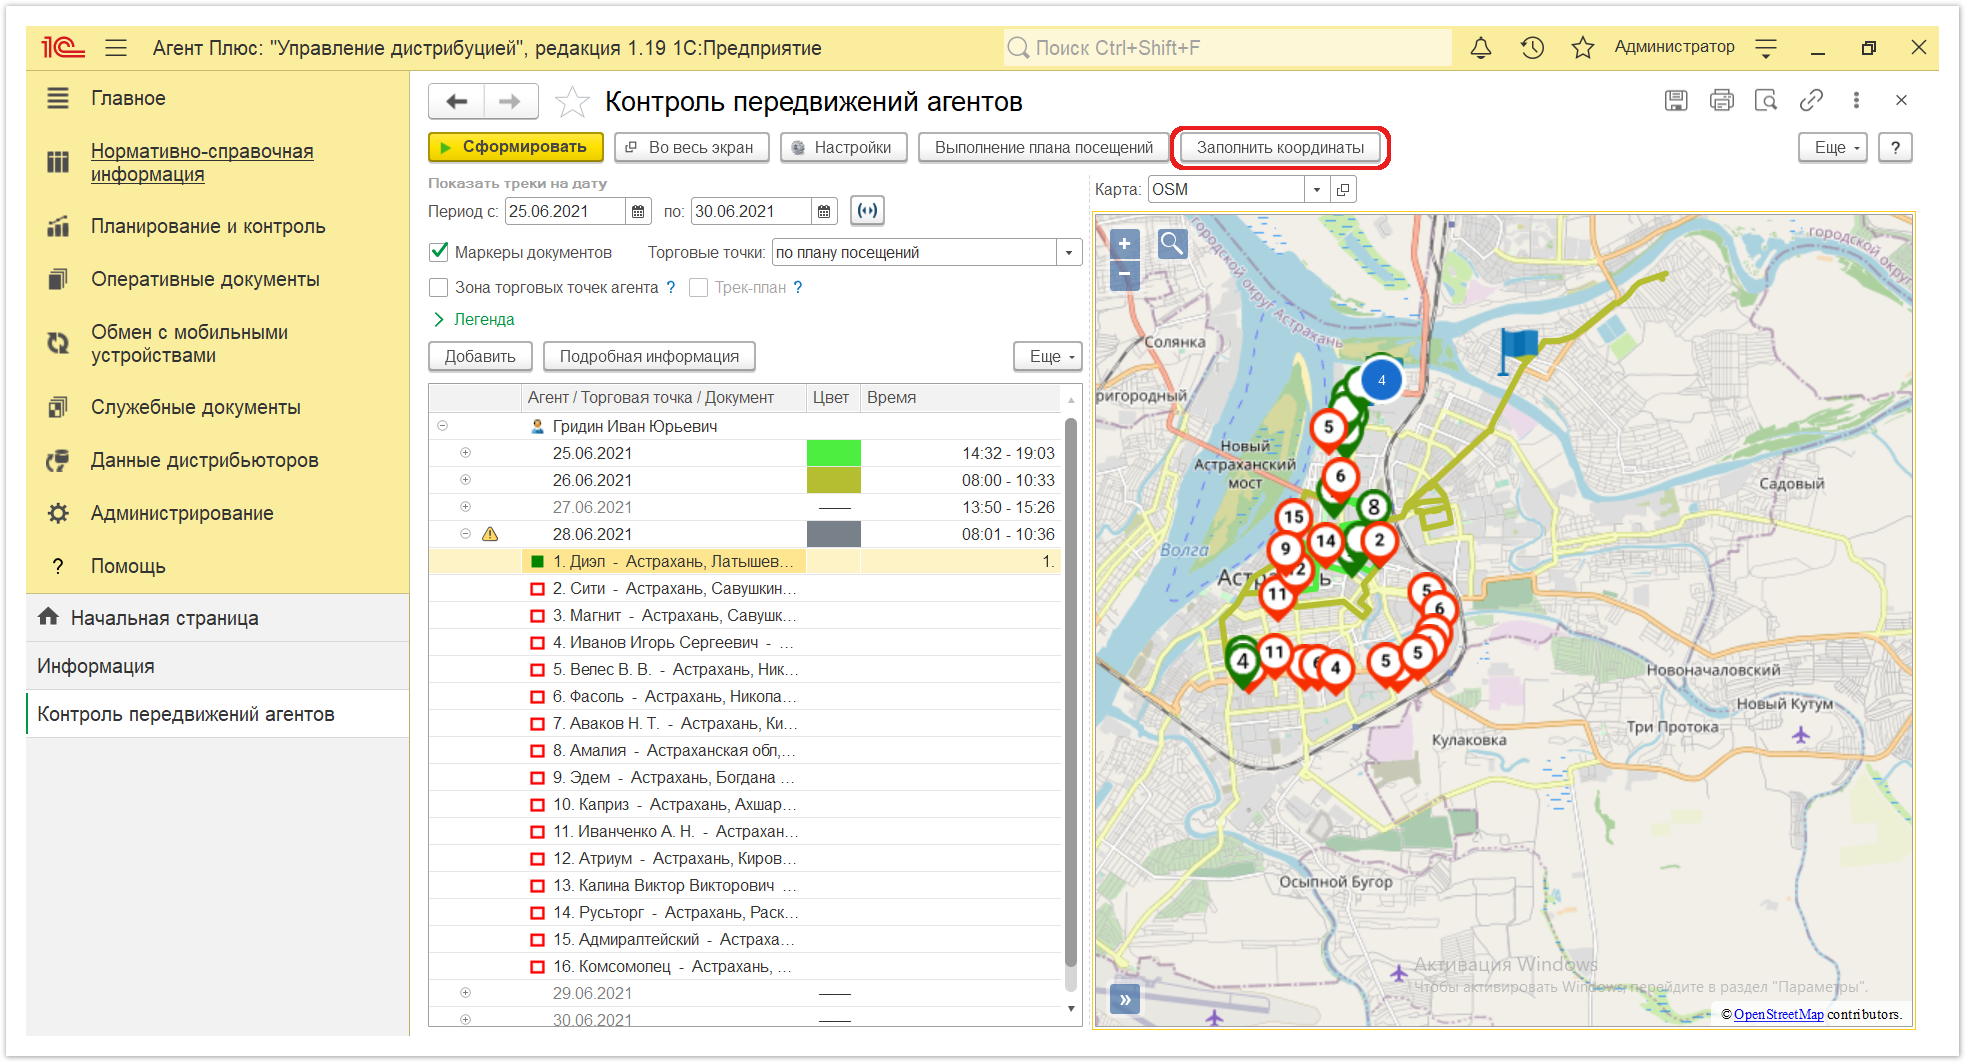Open map selection in separate window icon
The width and height of the screenshot is (1965, 1062).
(x=1344, y=189)
